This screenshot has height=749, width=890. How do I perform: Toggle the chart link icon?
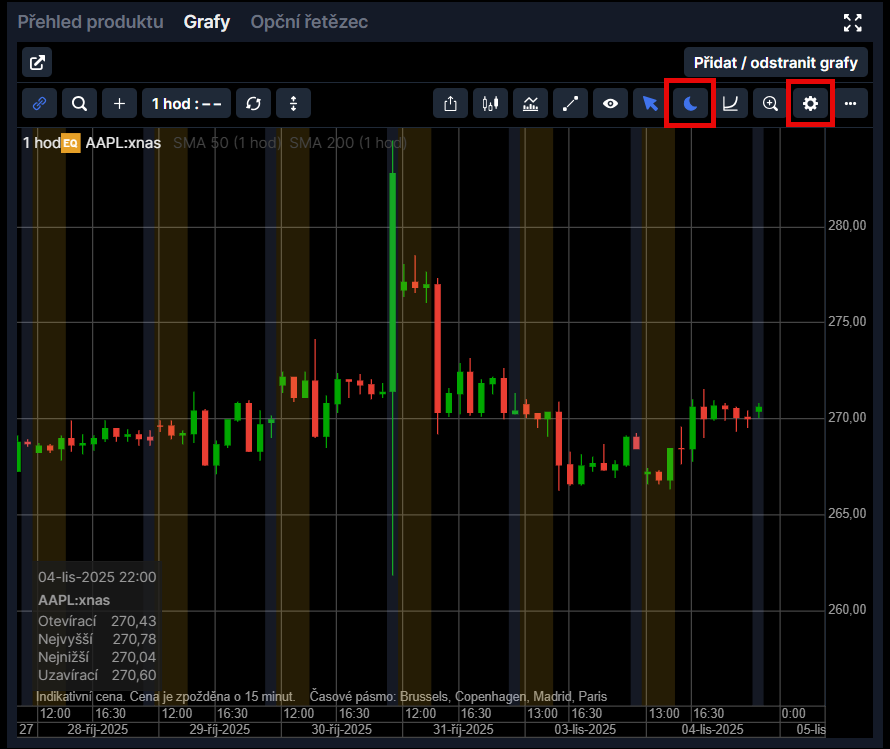coord(39,103)
